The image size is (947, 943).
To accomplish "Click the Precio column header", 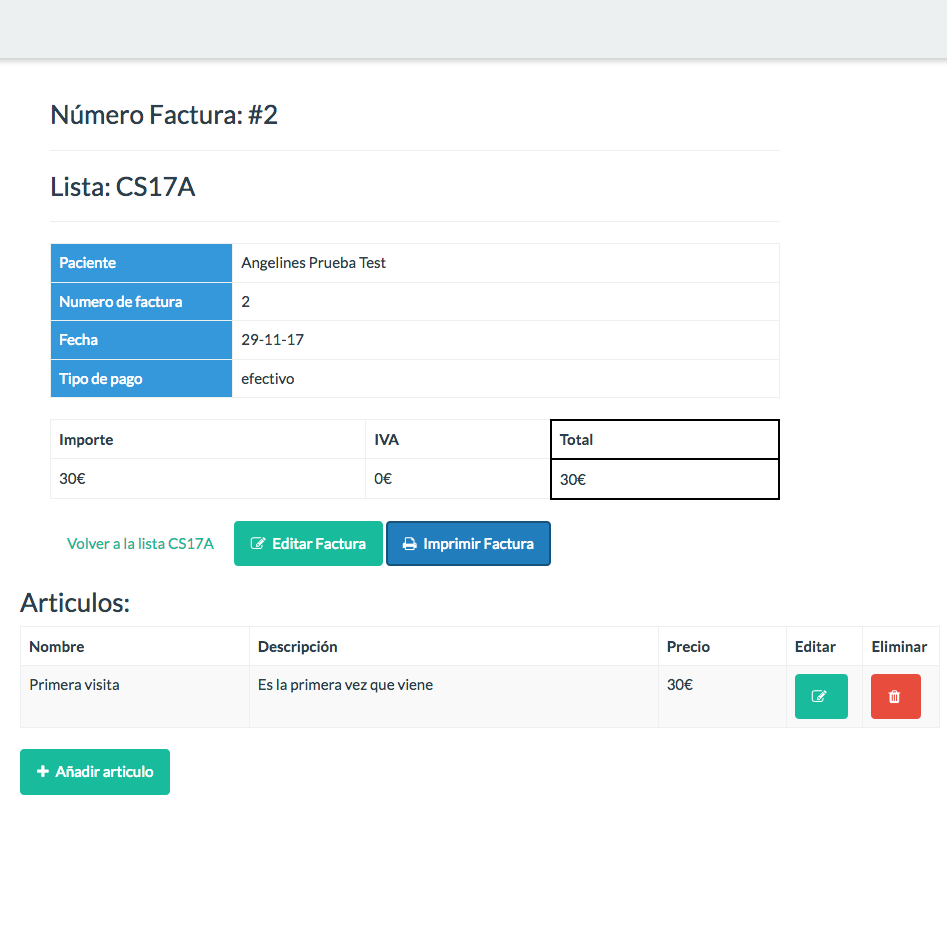I will 722,646.
